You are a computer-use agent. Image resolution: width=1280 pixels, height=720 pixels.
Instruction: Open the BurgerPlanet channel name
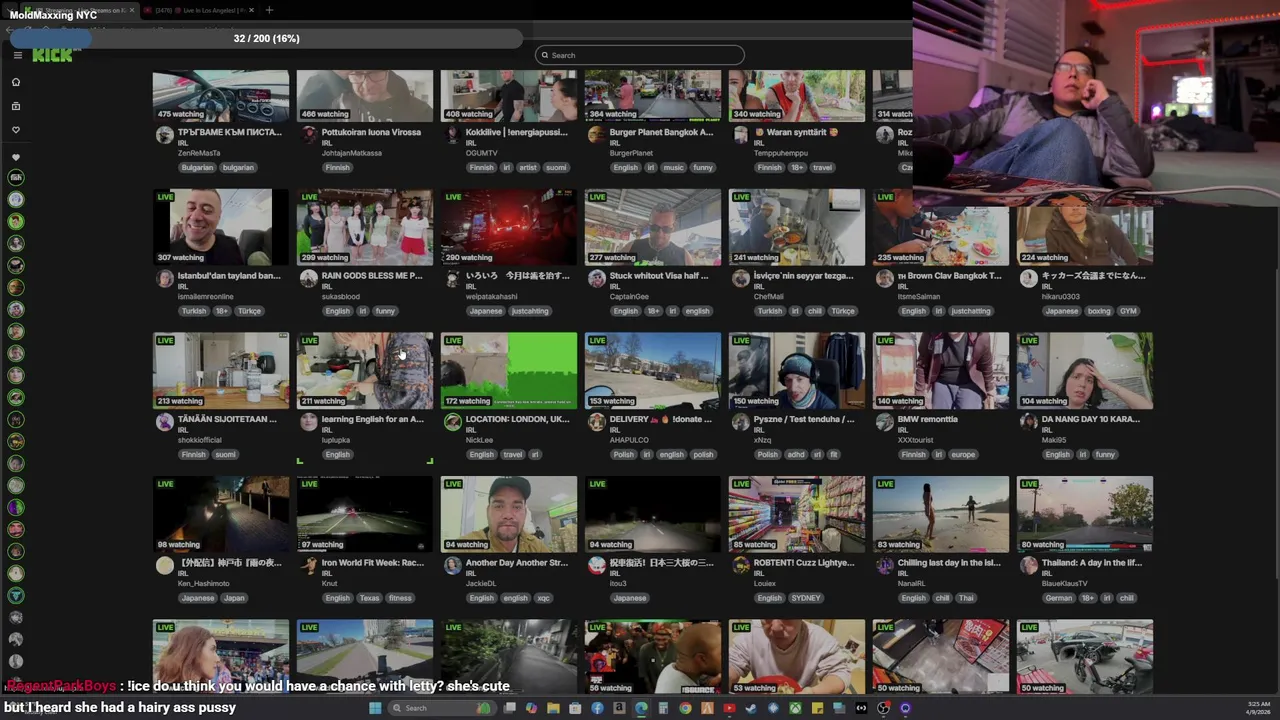coord(631,153)
